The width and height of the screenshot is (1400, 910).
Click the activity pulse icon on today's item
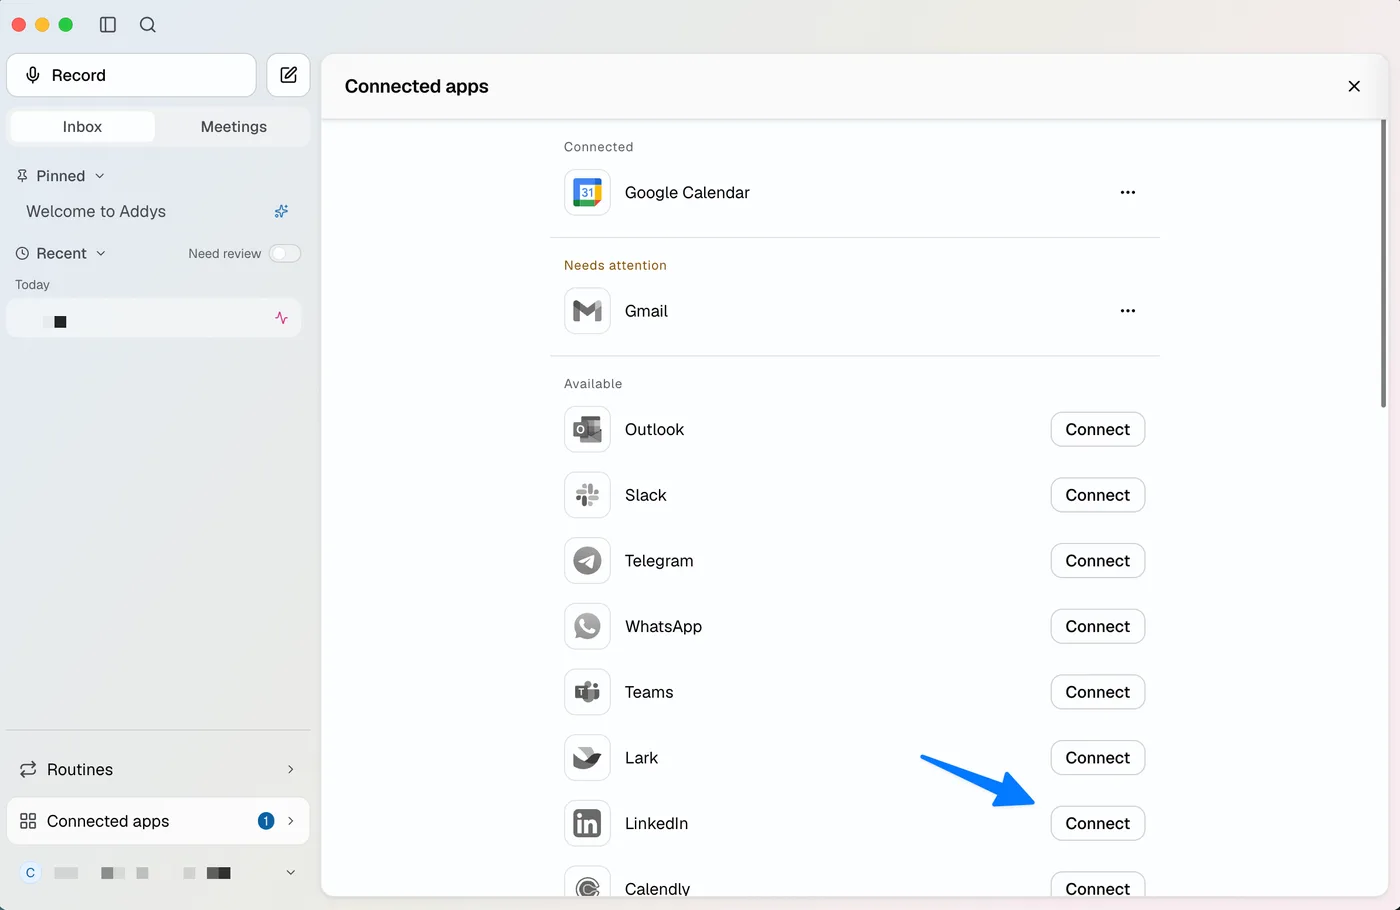[281, 318]
